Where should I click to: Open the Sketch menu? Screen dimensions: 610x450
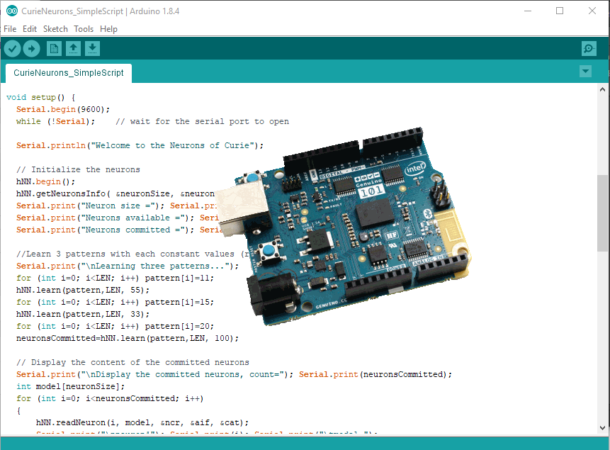click(x=55, y=29)
